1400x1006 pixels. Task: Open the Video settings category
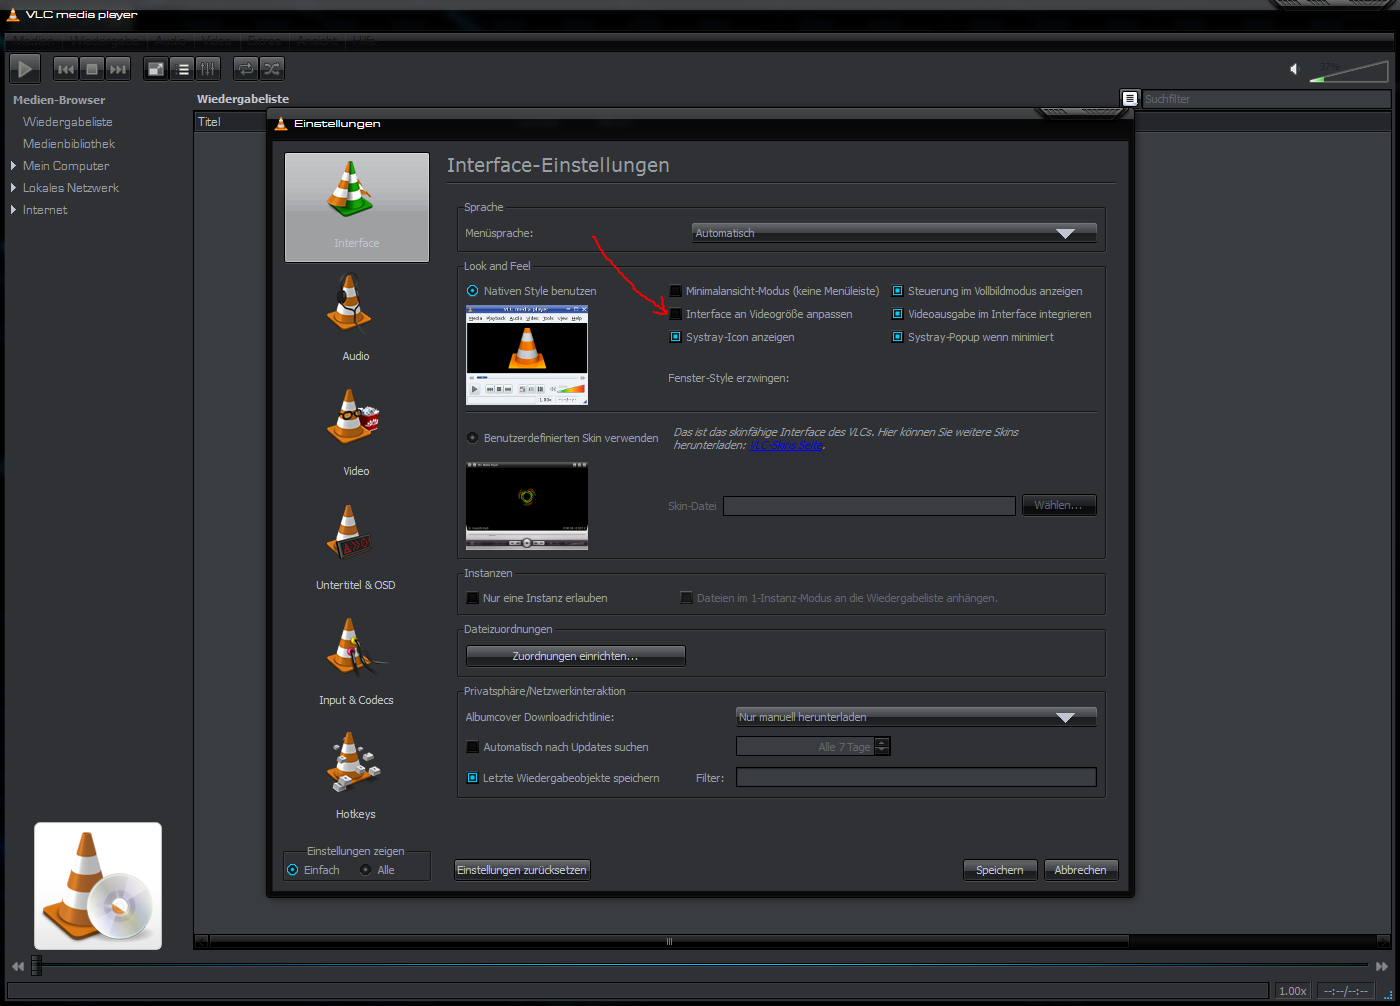coord(356,432)
